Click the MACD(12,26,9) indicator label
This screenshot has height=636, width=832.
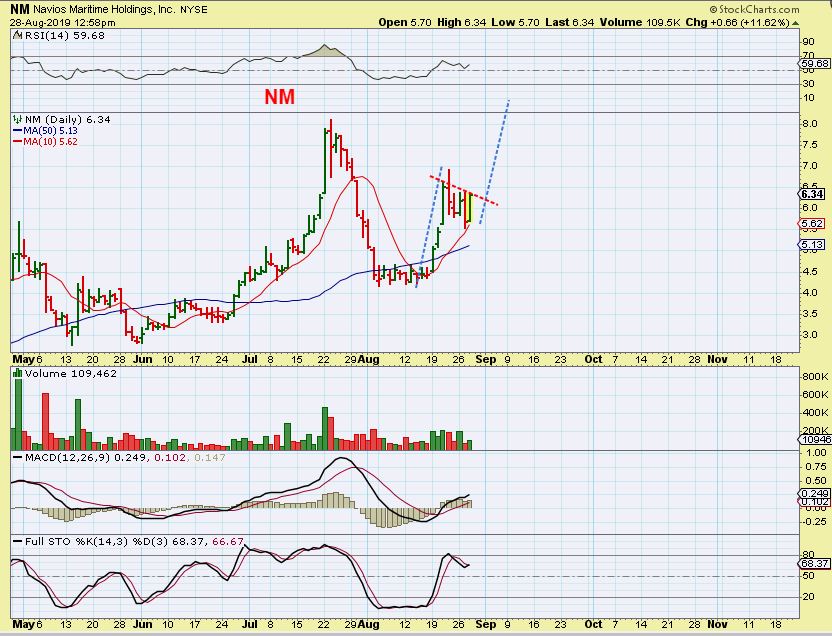point(67,457)
